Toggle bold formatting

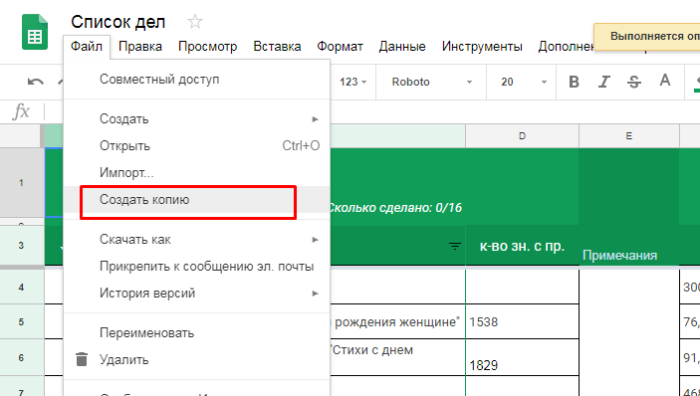[x=574, y=82]
